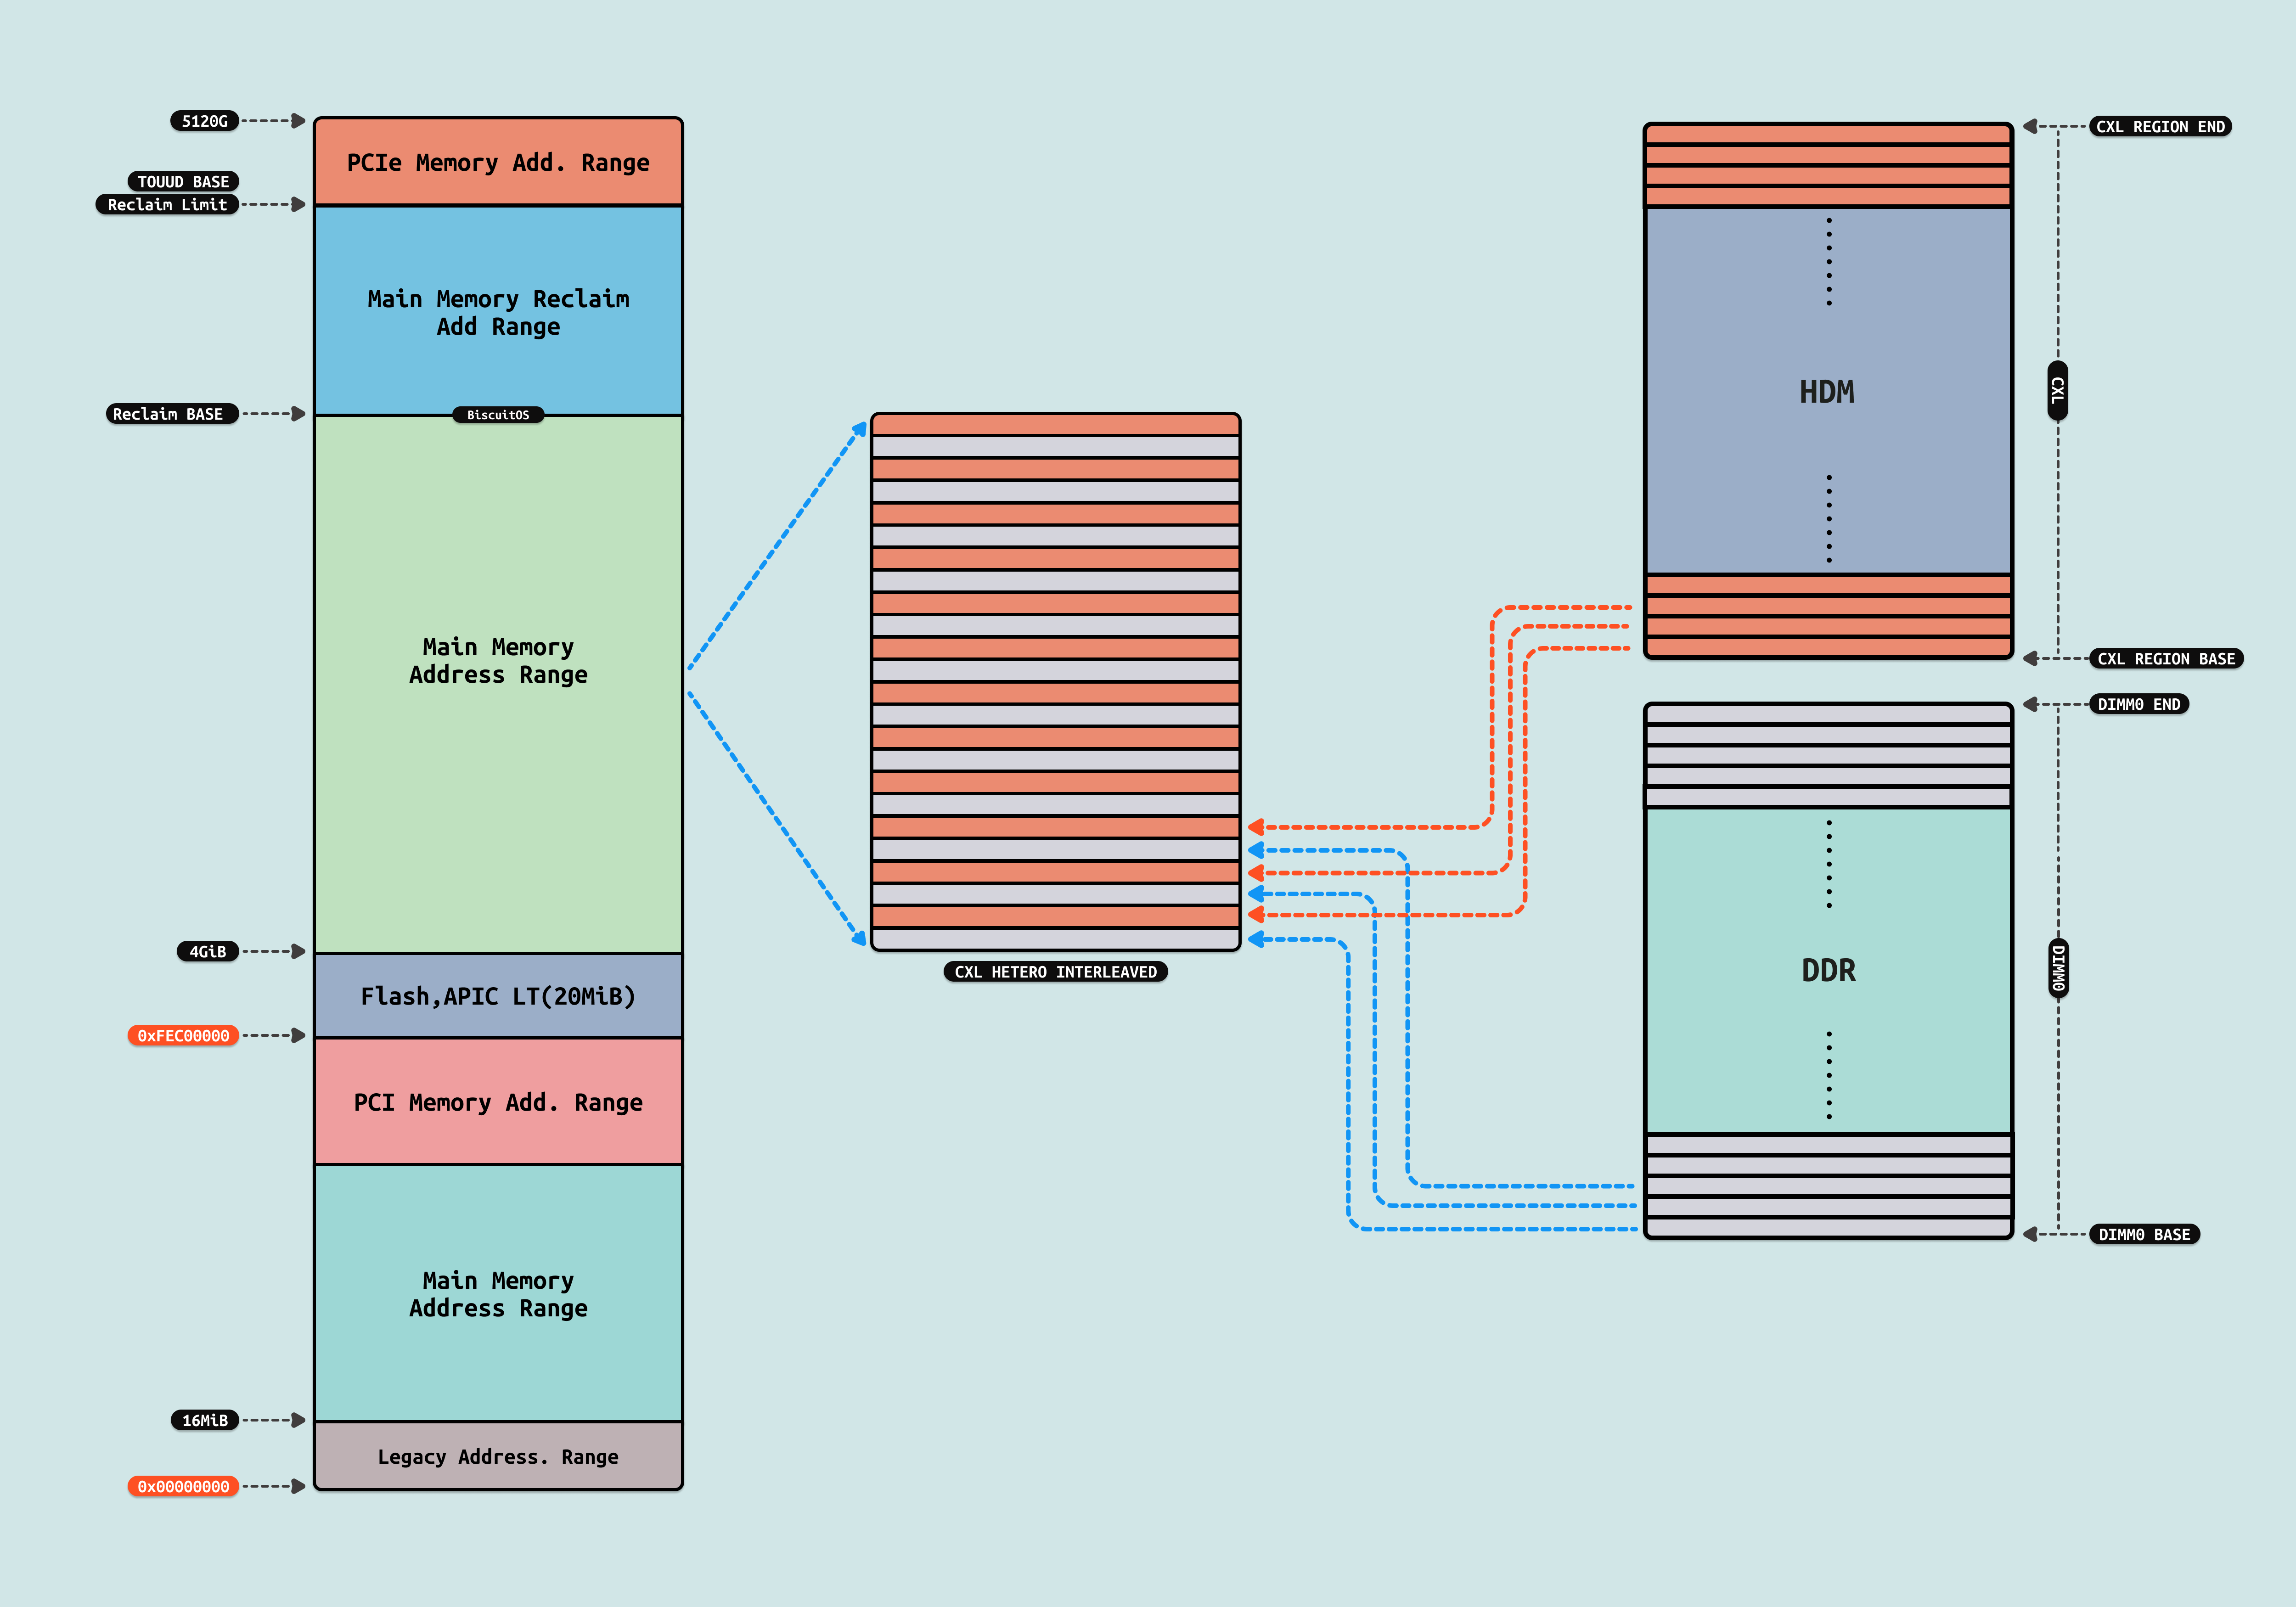Click the CXL REGION BASE label
This screenshot has width=2296, height=1607.
pyautogui.click(x=2165, y=659)
